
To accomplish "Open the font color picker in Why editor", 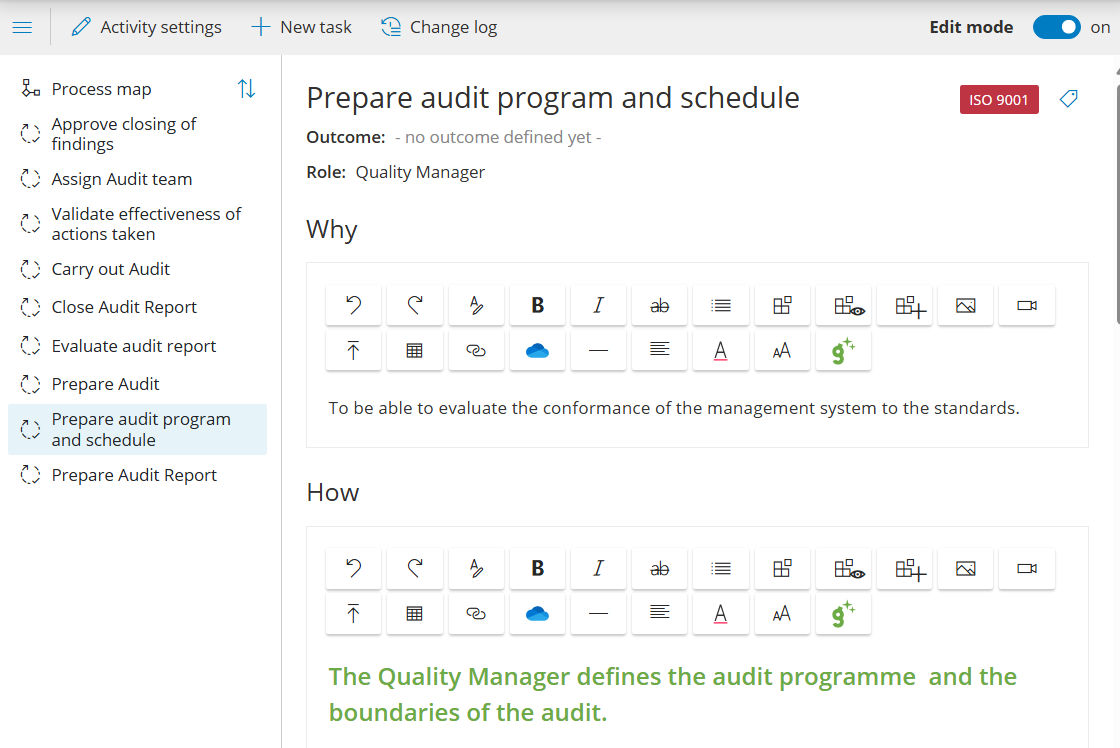I will click(x=720, y=351).
